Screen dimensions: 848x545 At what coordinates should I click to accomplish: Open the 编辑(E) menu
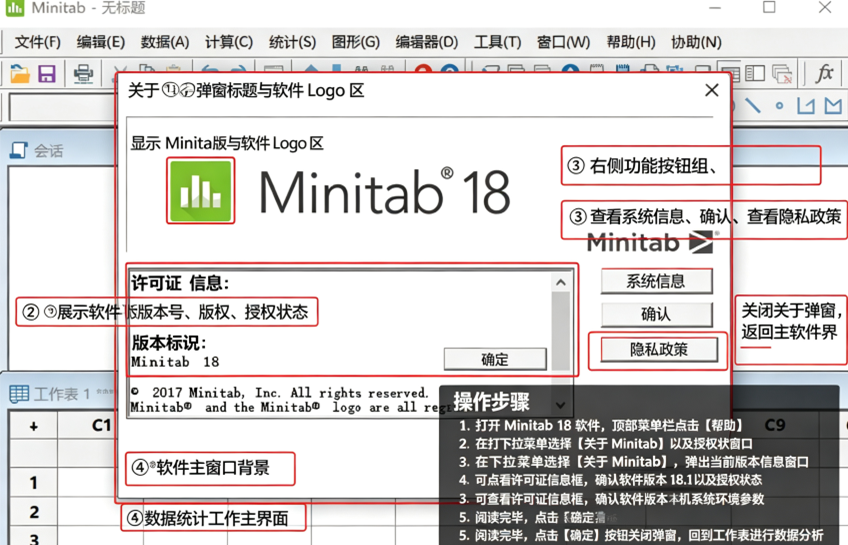[101, 42]
